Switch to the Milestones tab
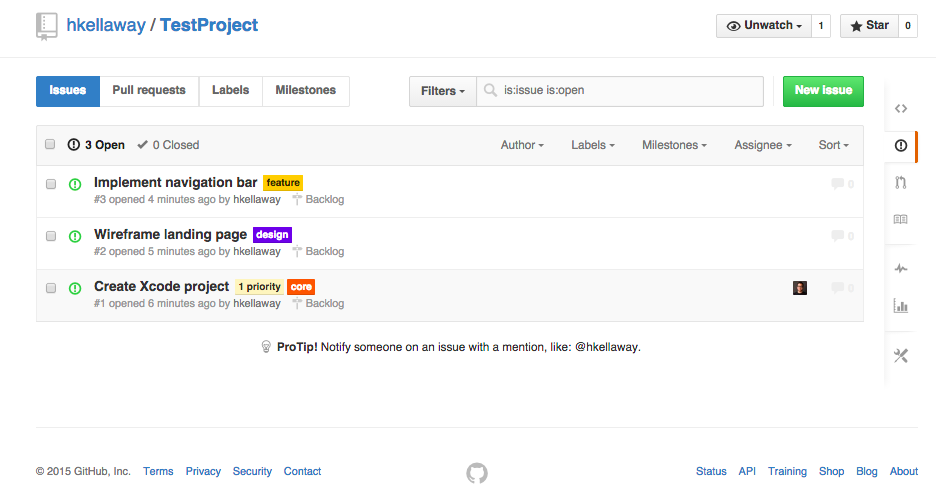This screenshot has width=936, height=497. pyautogui.click(x=306, y=91)
